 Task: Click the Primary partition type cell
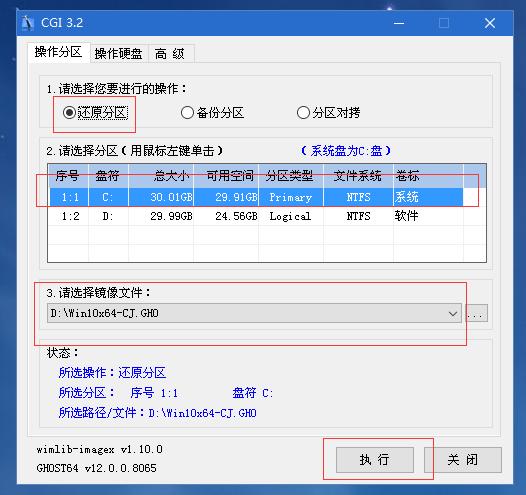(x=291, y=197)
